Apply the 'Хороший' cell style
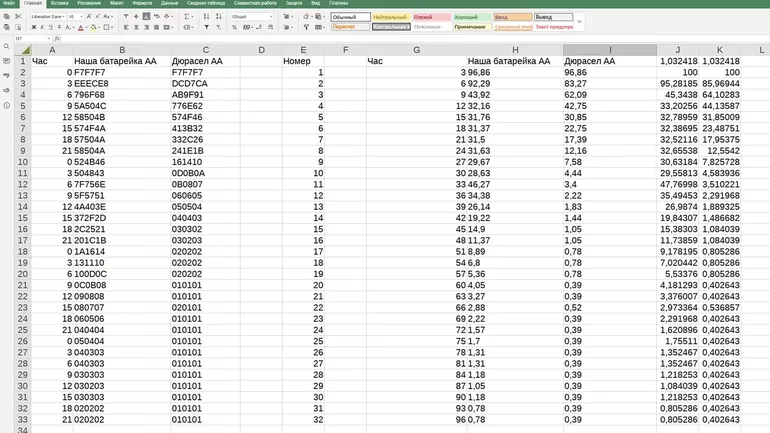Screen dimensions: 770x433 coord(466,17)
